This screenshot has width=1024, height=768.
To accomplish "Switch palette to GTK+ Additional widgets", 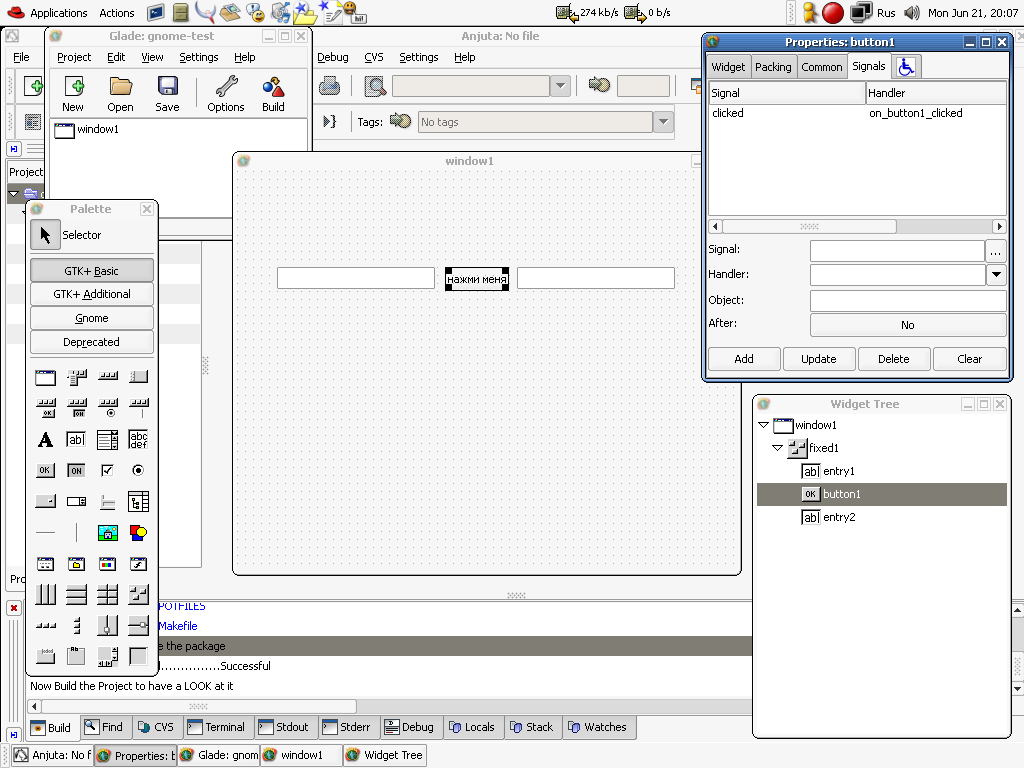I will coord(91,295).
